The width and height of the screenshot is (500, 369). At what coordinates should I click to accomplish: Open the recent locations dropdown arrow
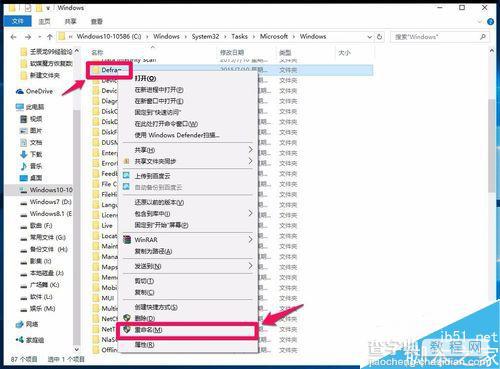click(39, 37)
